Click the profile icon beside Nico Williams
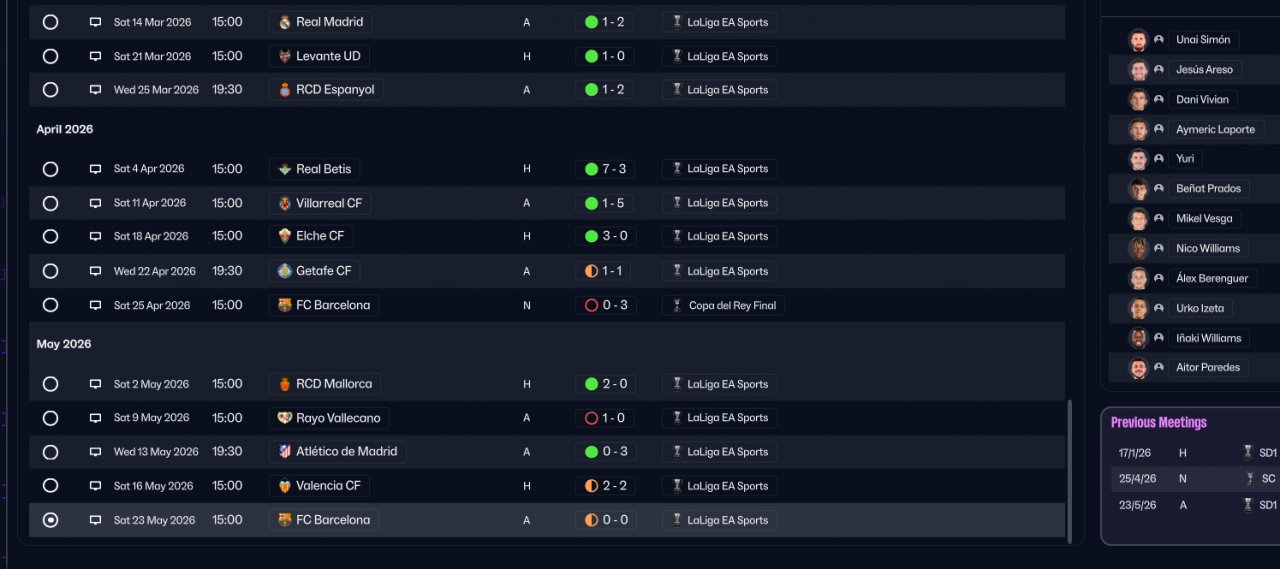1280x569 pixels. [x=1159, y=249]
